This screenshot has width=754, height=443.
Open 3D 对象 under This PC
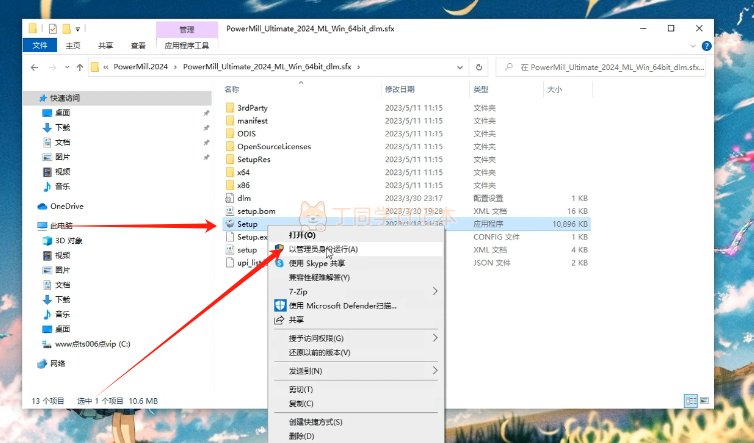68,240
